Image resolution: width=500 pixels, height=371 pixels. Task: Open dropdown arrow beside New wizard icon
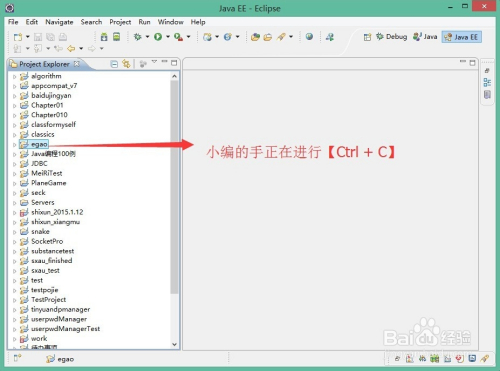point(28,37)
